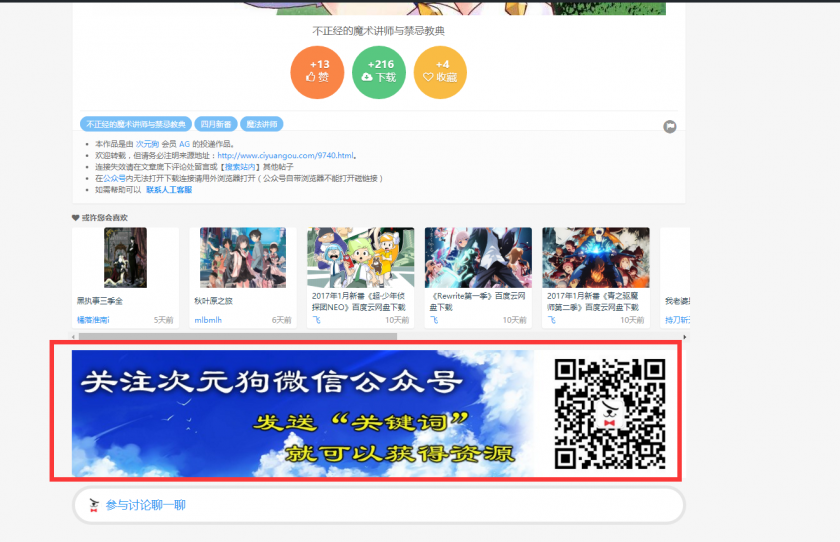Click the horizontal scrollbar thumb under recommendations
The width and height of the screenshot is (840, 542).
tap(238, 337)
